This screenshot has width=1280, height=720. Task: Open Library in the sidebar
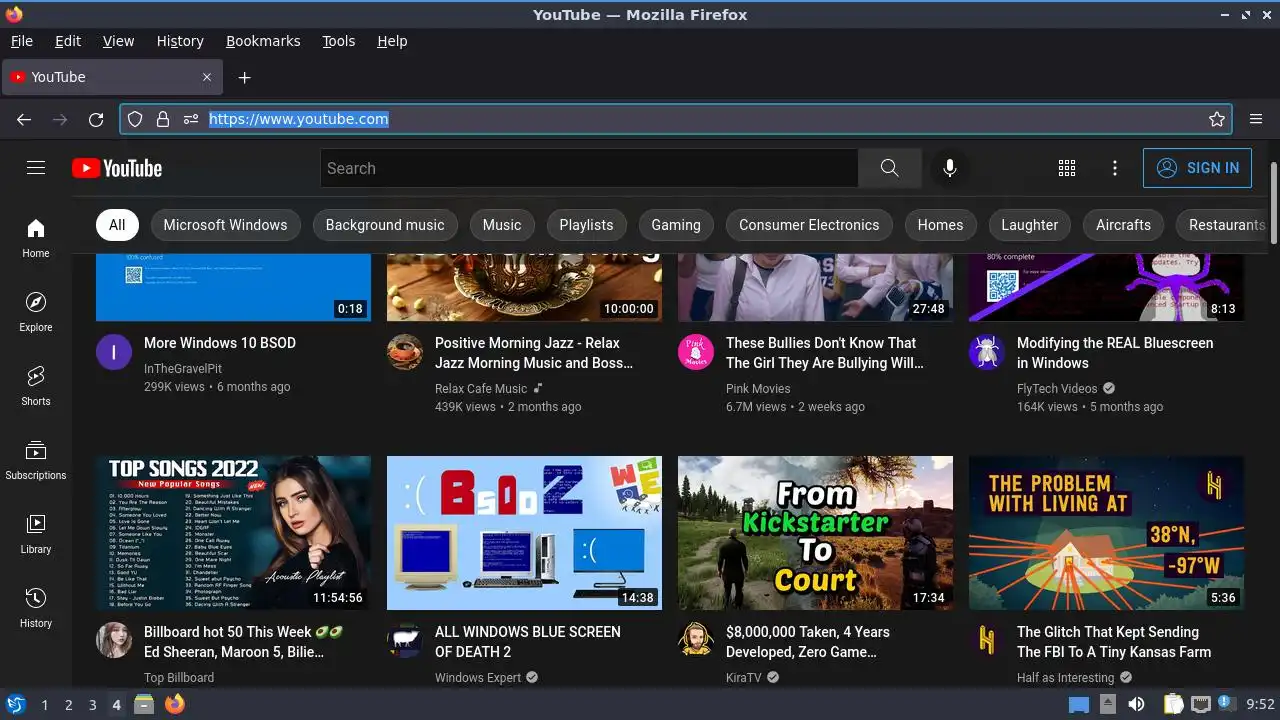tap(36, 534)
